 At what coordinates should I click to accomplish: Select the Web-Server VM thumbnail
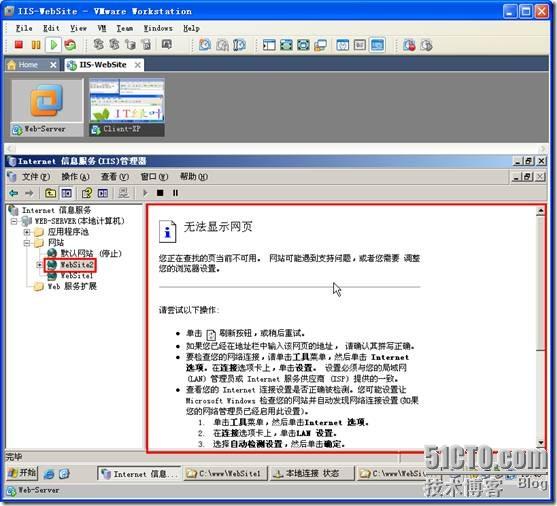coord(47,108)
